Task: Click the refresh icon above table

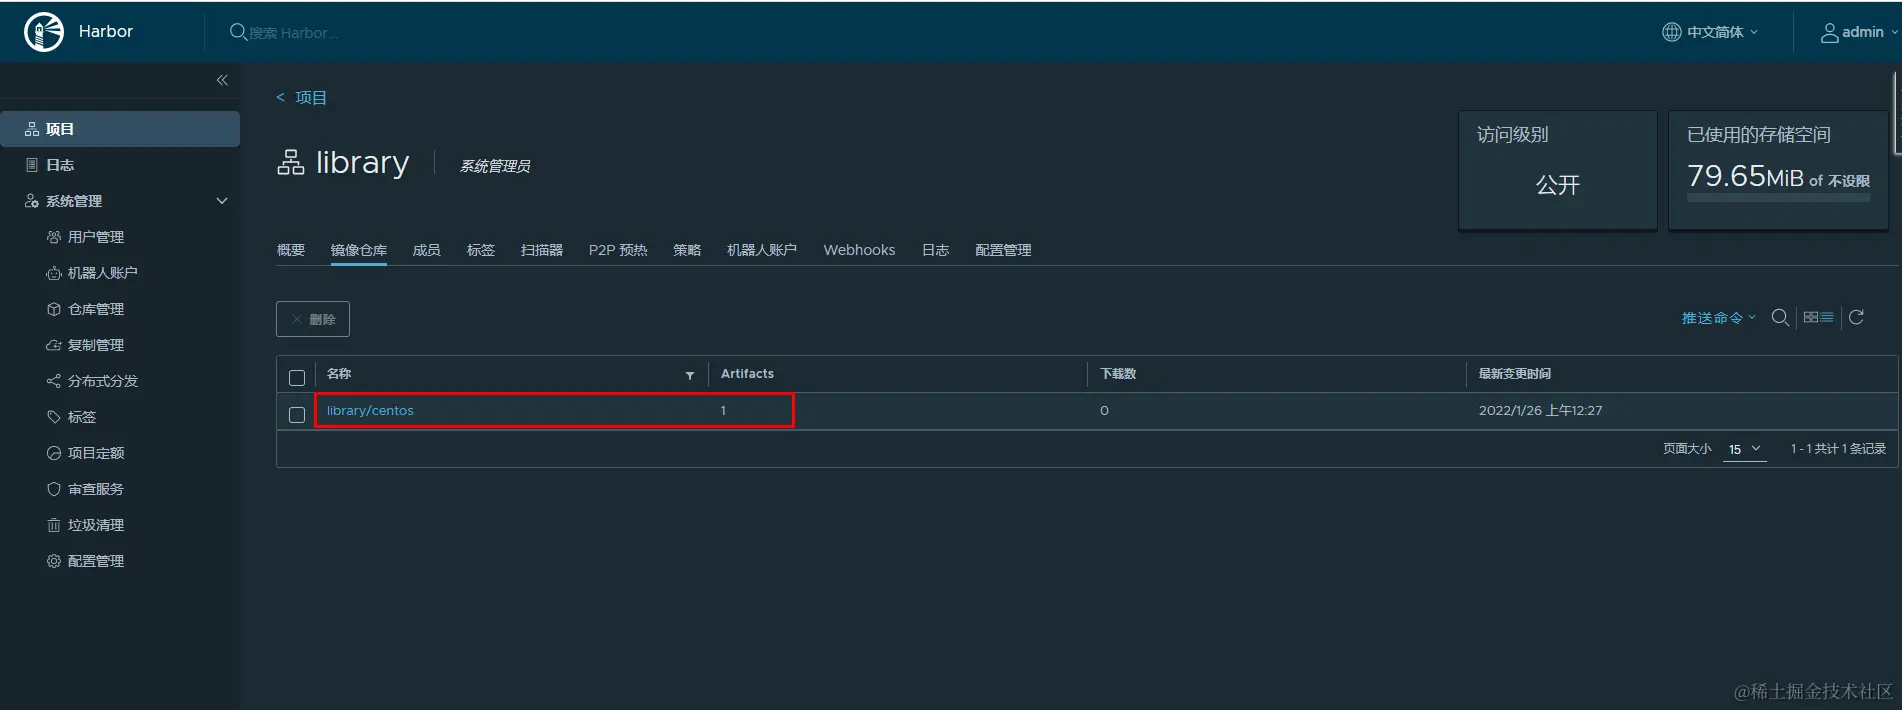Action: click(x=1856, y=317)
